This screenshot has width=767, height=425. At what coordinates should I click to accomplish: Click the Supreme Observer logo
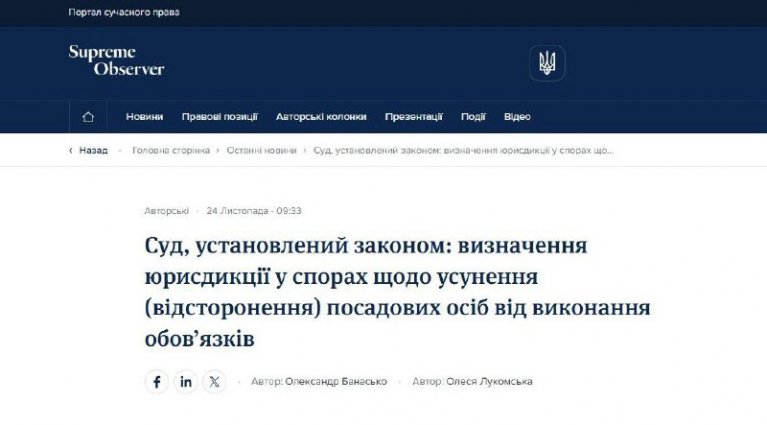point(116,61)
